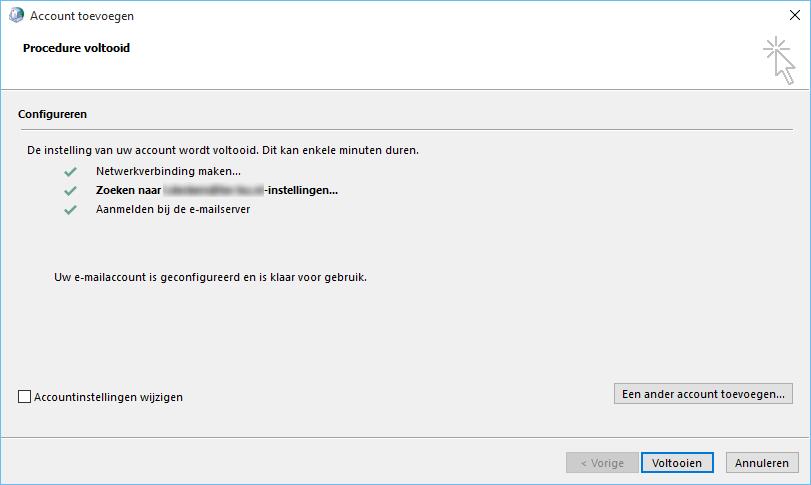This screenshot has width=811, height=485.
Task: Click the Aanmelden bij de e-mailserver text
Action: click(x=173, y=210)
